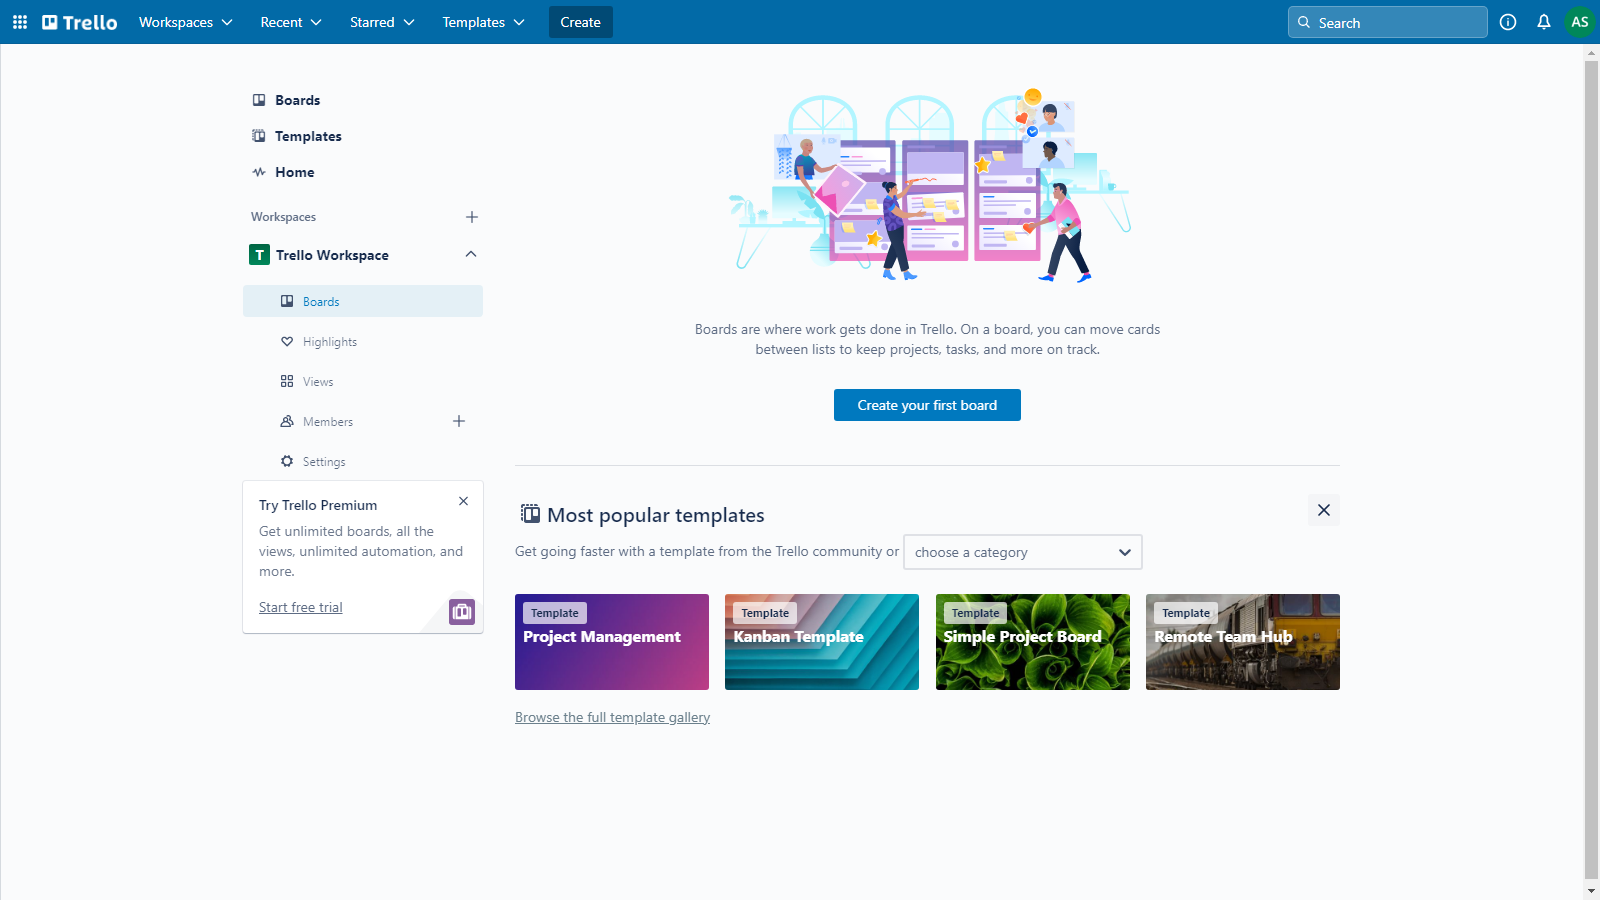Click Start free trial link
Viewport: 1600px width, 900px height.
(x=301, y=608)
